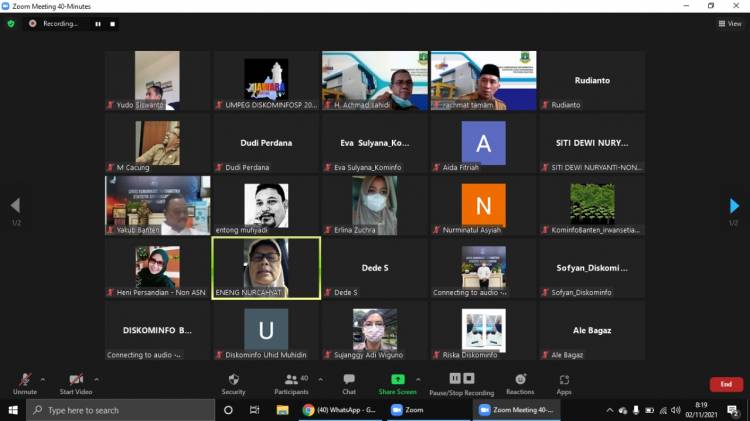750x421 pixels.
Task: Select Eva Sulyana_Kominfo tile
Action: 375,143
